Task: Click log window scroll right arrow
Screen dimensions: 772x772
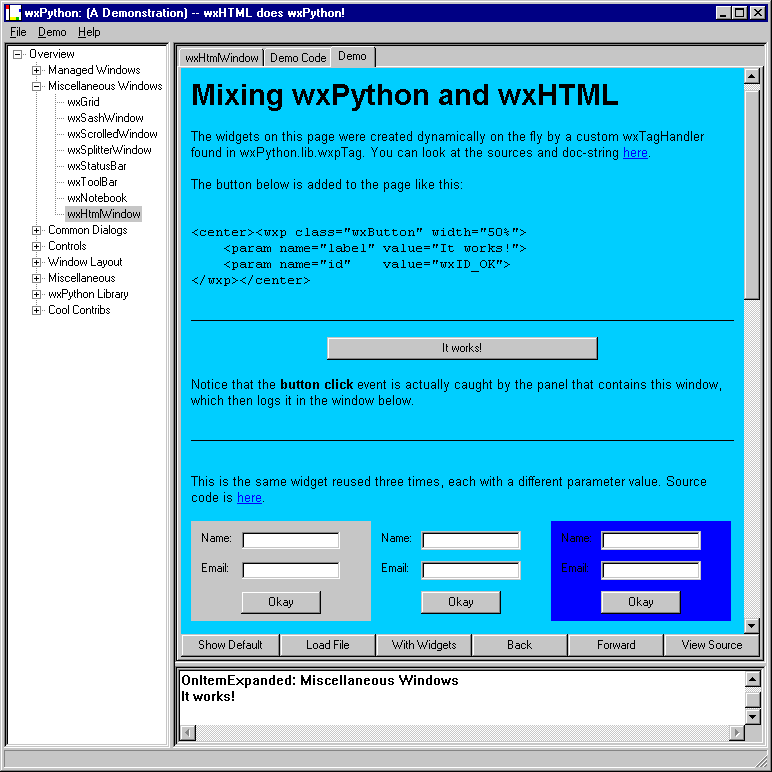Action: click(737, 733)
